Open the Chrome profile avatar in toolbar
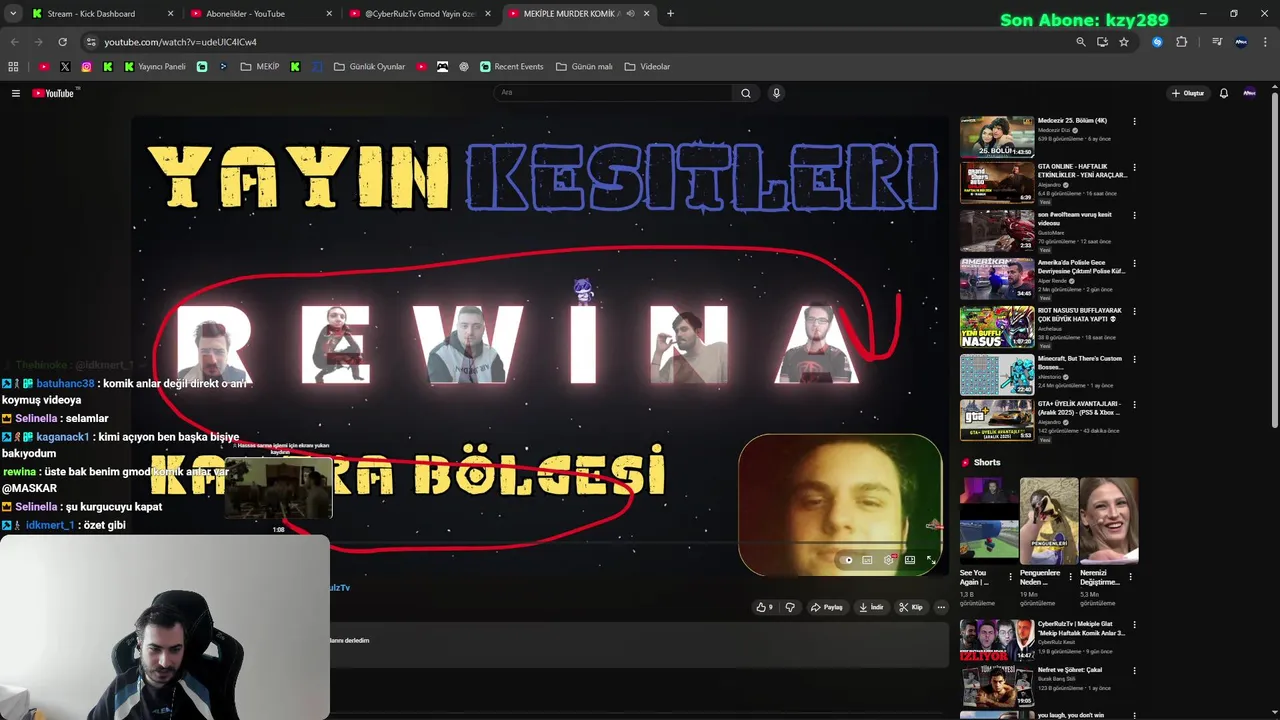The width and height of the screenshot is (1280, 720). [1241, 42]
